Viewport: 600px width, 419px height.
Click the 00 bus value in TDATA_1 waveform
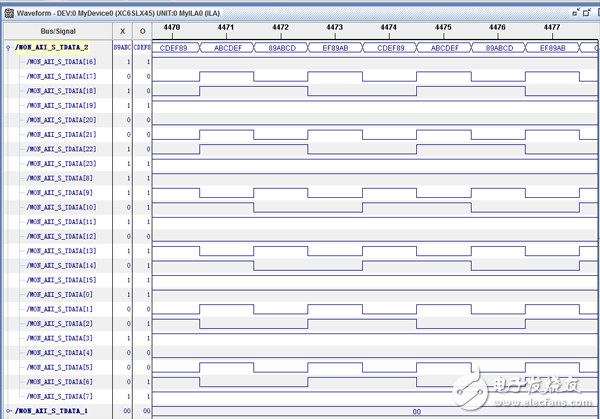(x=417, y=412)
